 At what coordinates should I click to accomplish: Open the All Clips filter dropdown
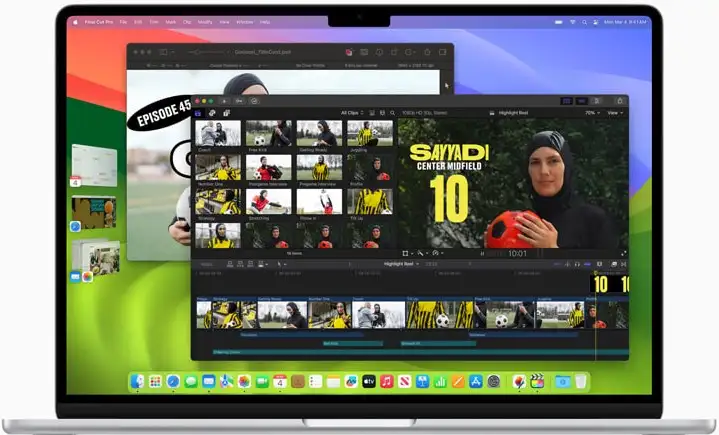[x=352, y=113]
